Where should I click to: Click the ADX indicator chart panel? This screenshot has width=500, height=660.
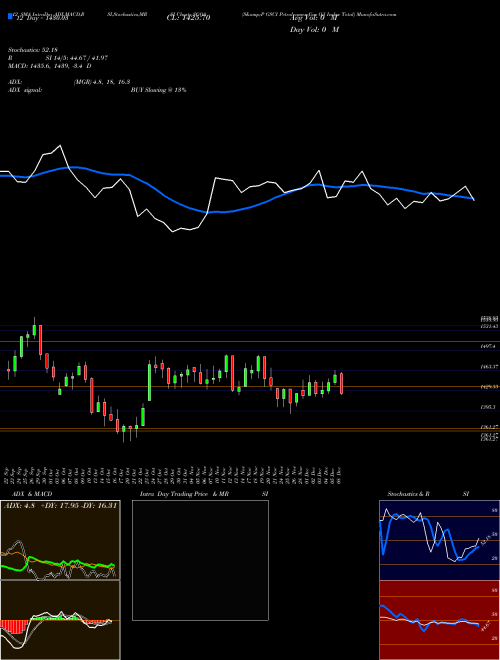pos(60,540)
